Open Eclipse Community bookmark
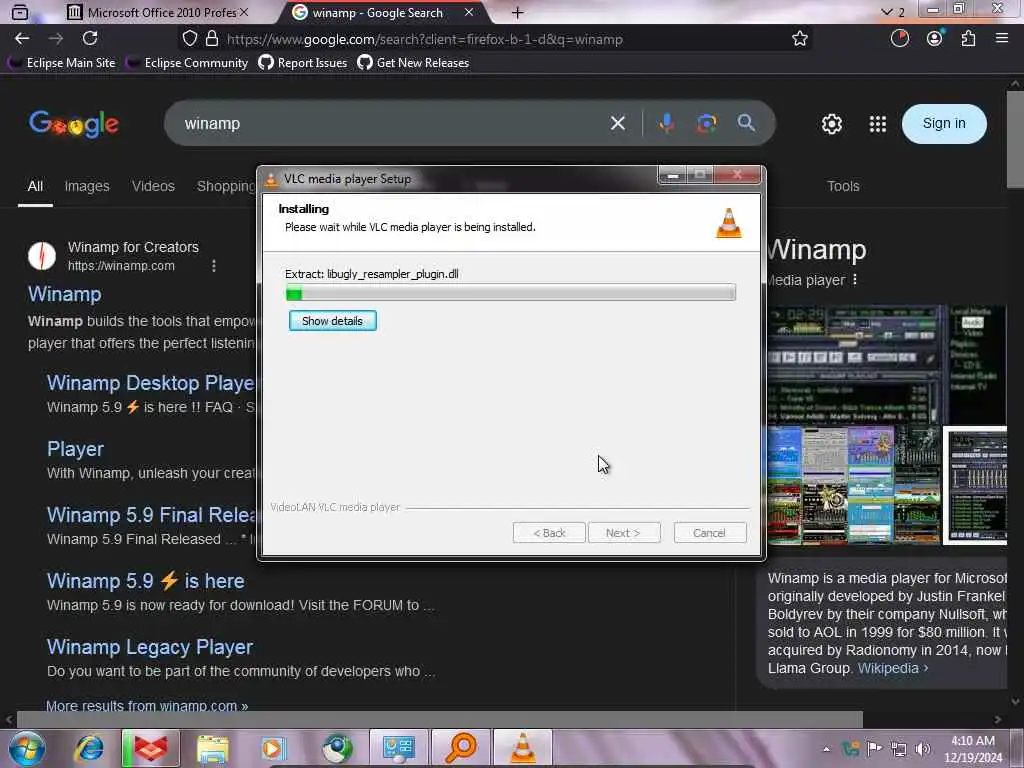 tap(188, 63)
